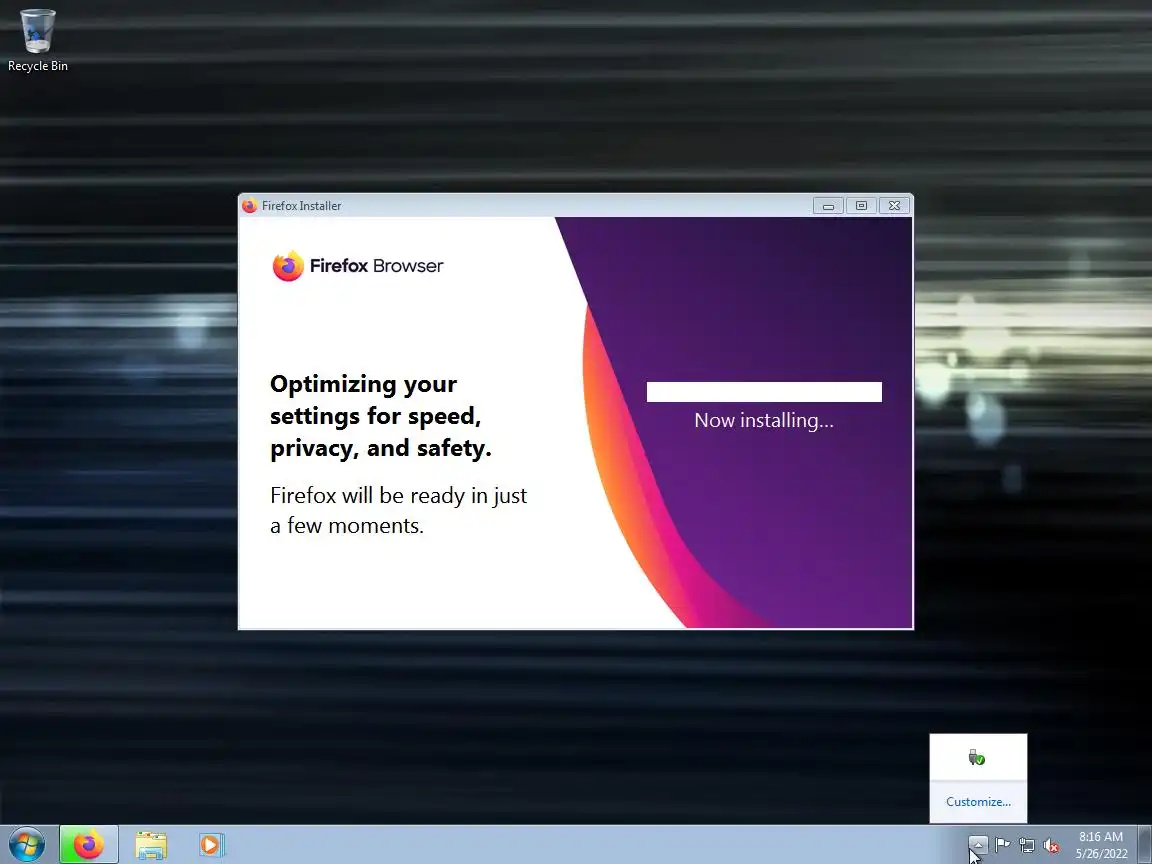The height and width of the screenshot is (864, 1152).
Task: Click the Safely Remove Hardware tray icon
Action: point(976,757)
